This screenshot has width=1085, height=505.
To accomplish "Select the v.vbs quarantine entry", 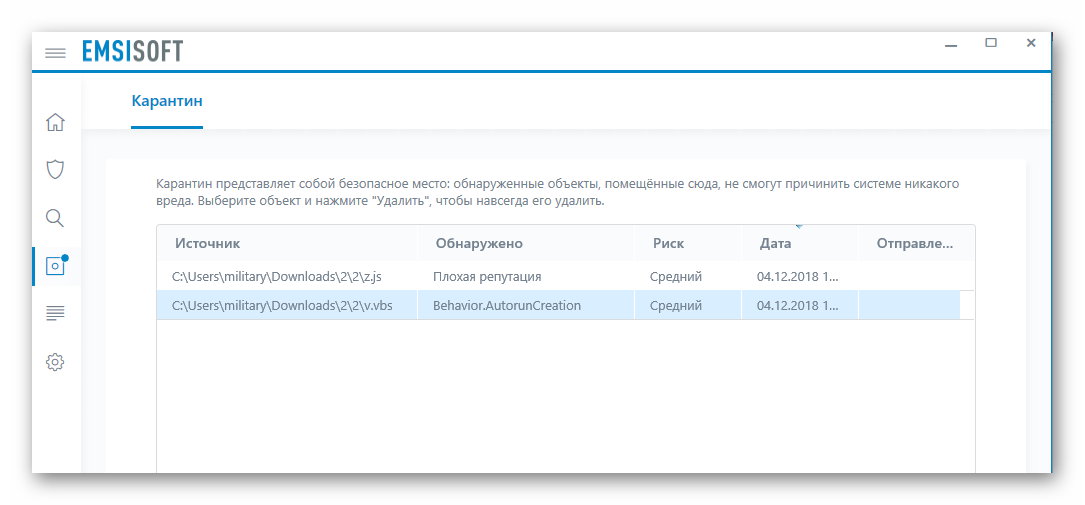I will [565, 305].
